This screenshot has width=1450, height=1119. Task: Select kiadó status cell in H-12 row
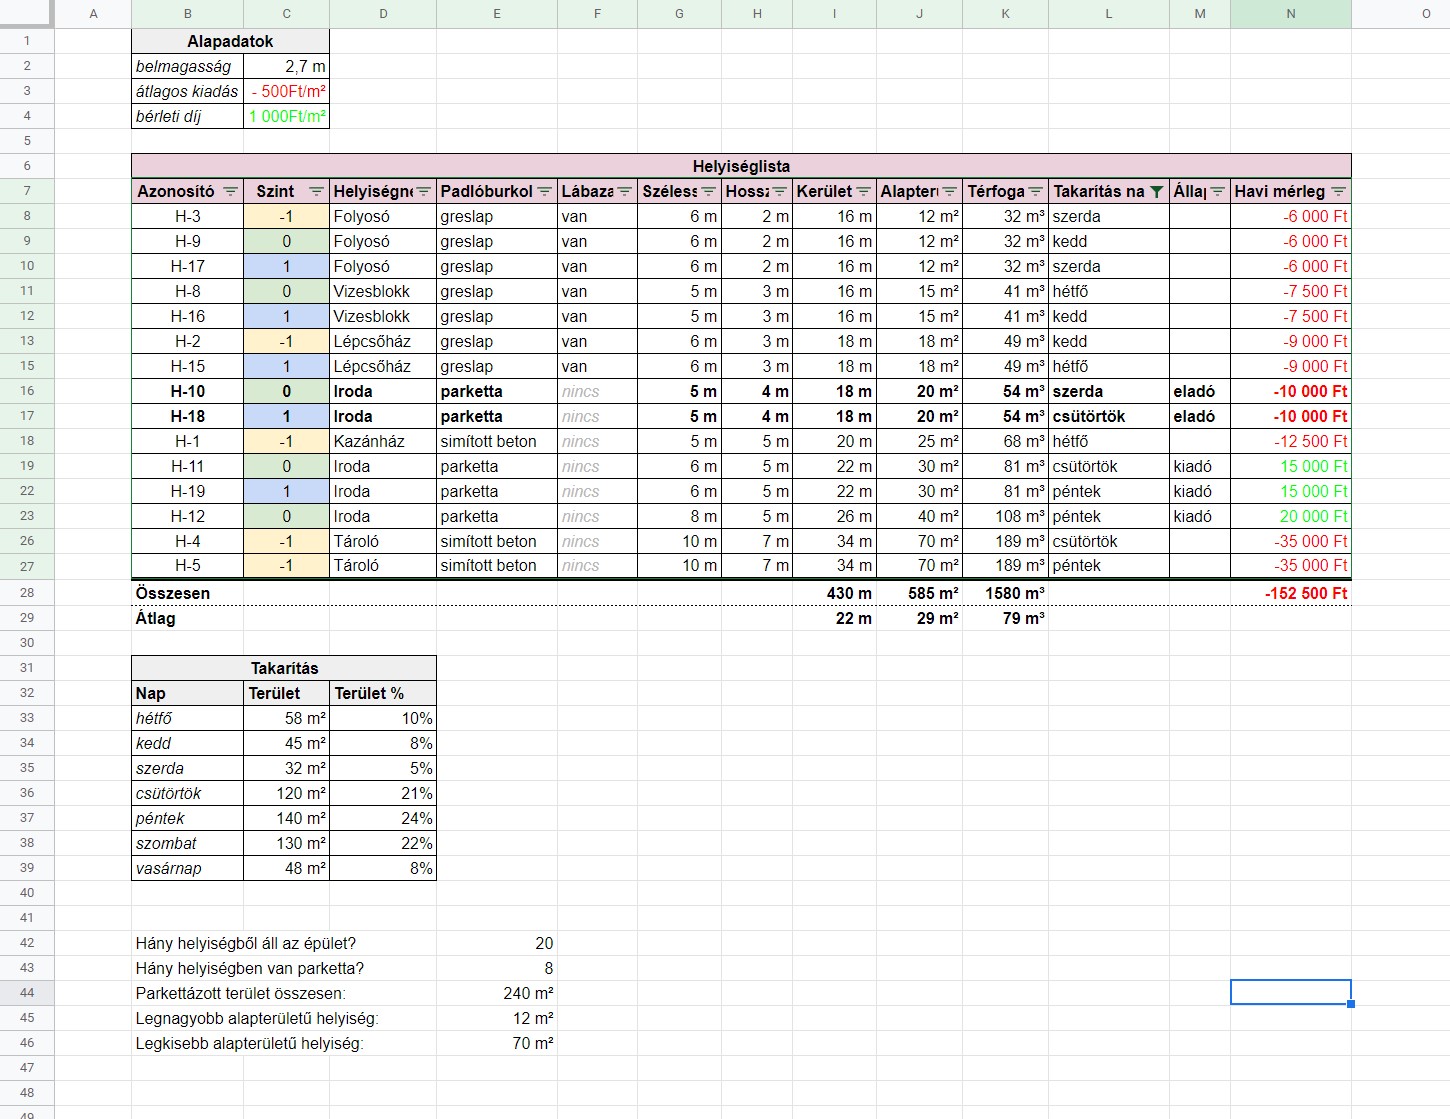pyautogui.click(x=1199, y=516)
